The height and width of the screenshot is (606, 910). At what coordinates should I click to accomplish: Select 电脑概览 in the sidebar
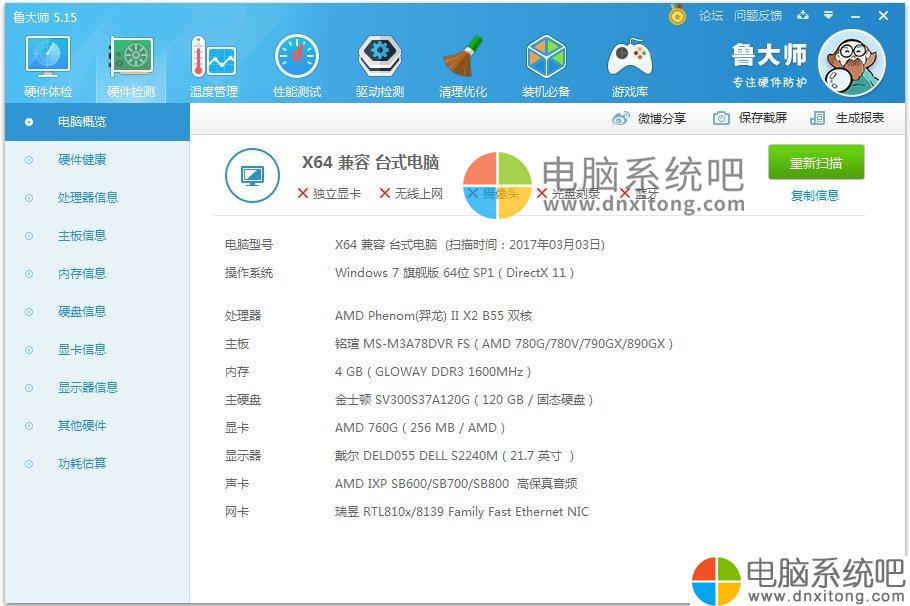(97, 122)
